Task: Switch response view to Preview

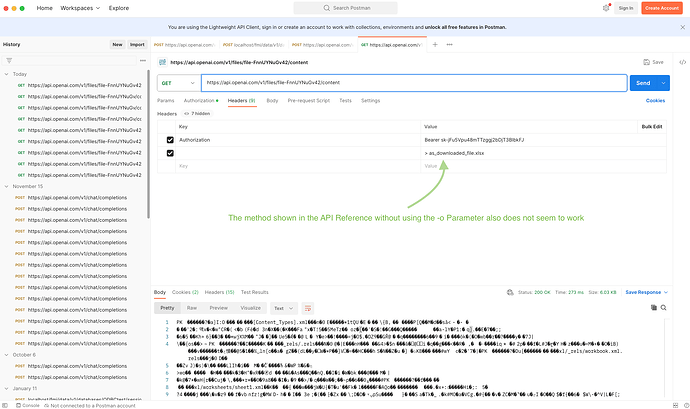Action: pos(219,308)
